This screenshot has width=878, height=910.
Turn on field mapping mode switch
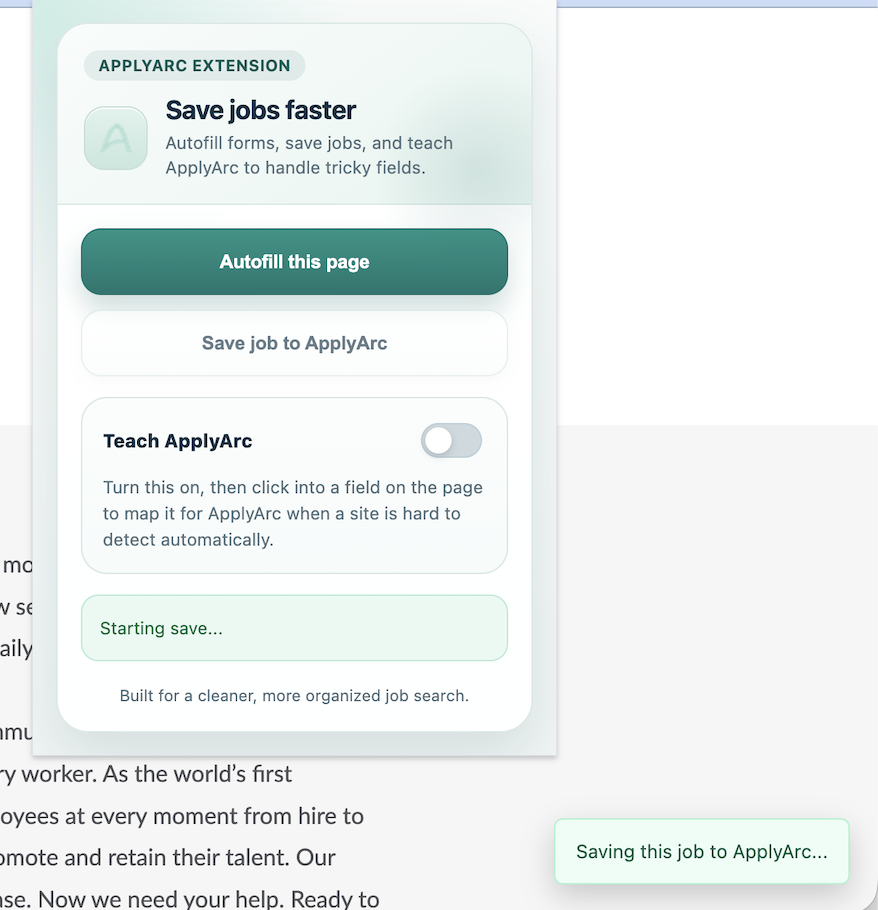coord(451,440)
